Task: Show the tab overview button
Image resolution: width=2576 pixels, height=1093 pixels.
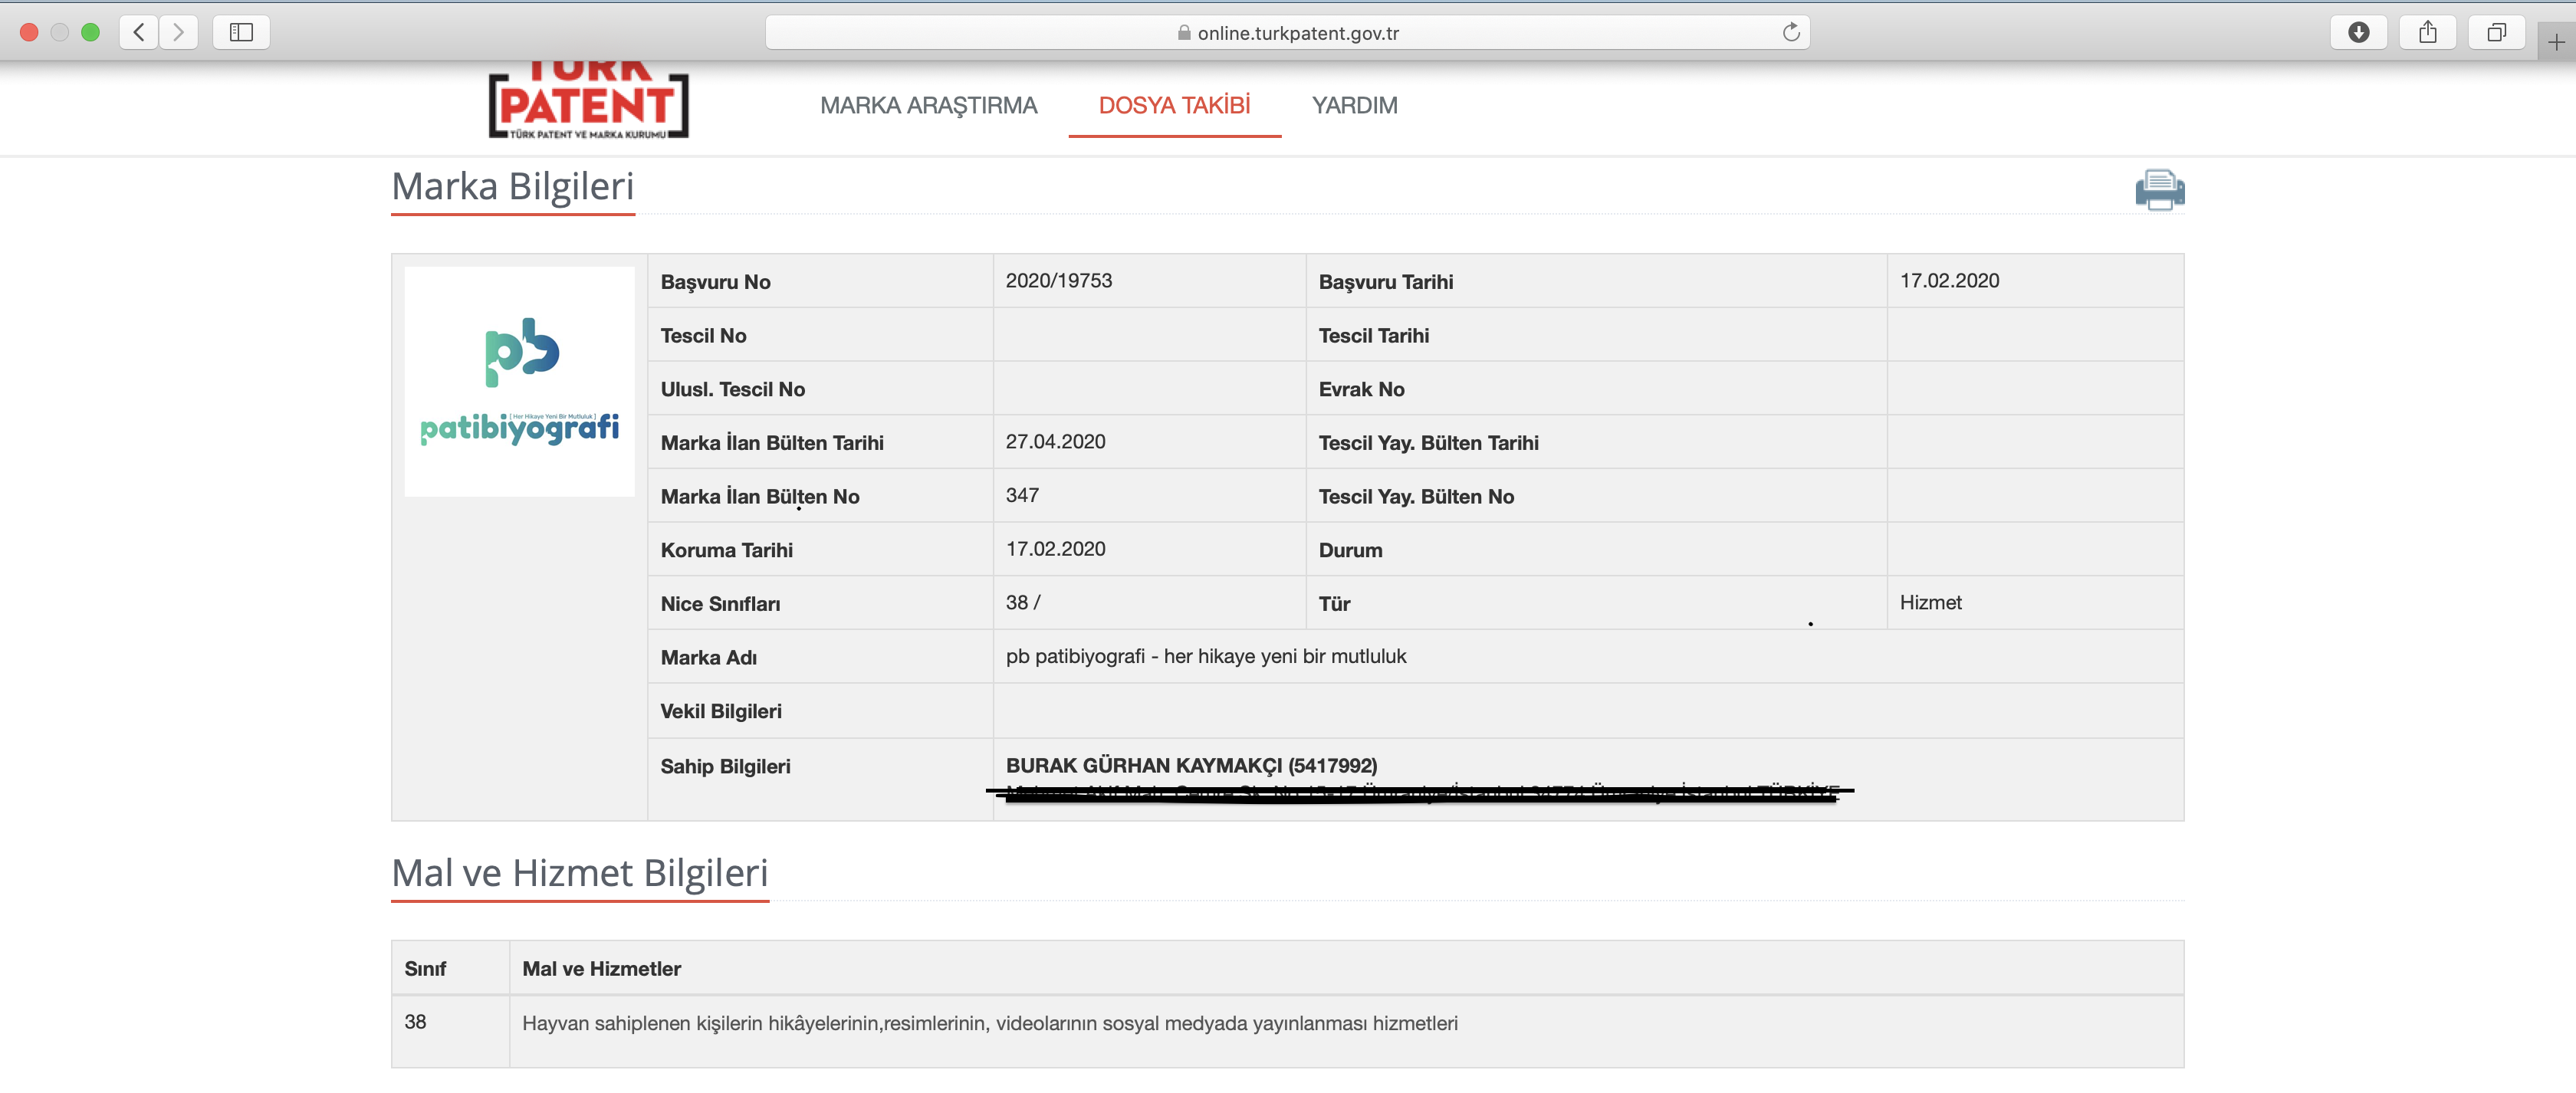Action: coord(2496,32)
